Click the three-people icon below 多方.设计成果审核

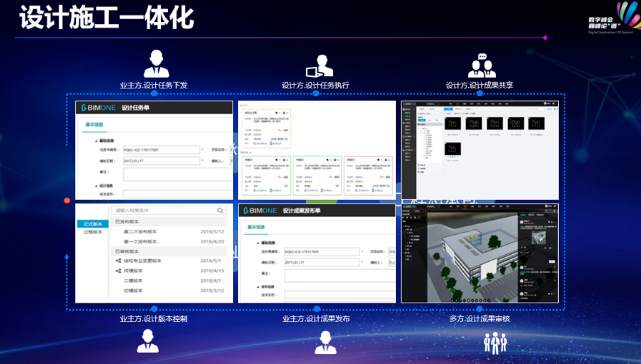click(x=495, y=343)
